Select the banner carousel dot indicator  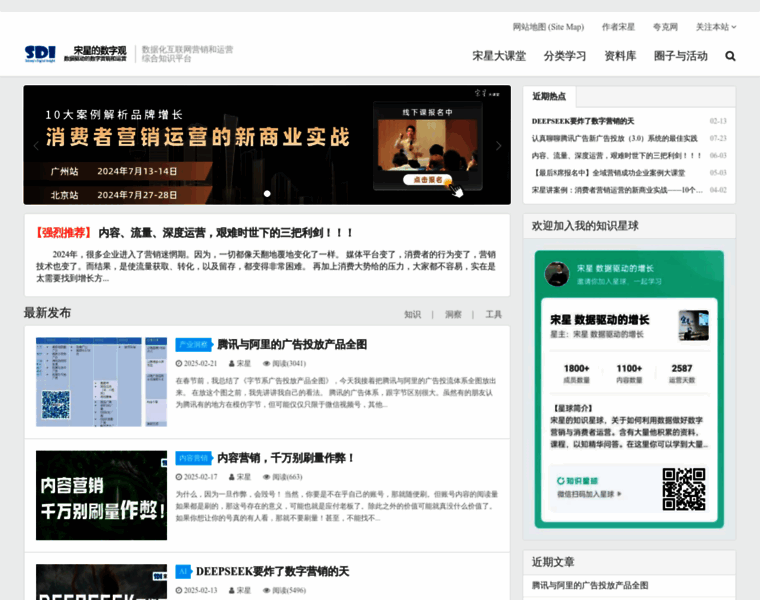point(267,193)
